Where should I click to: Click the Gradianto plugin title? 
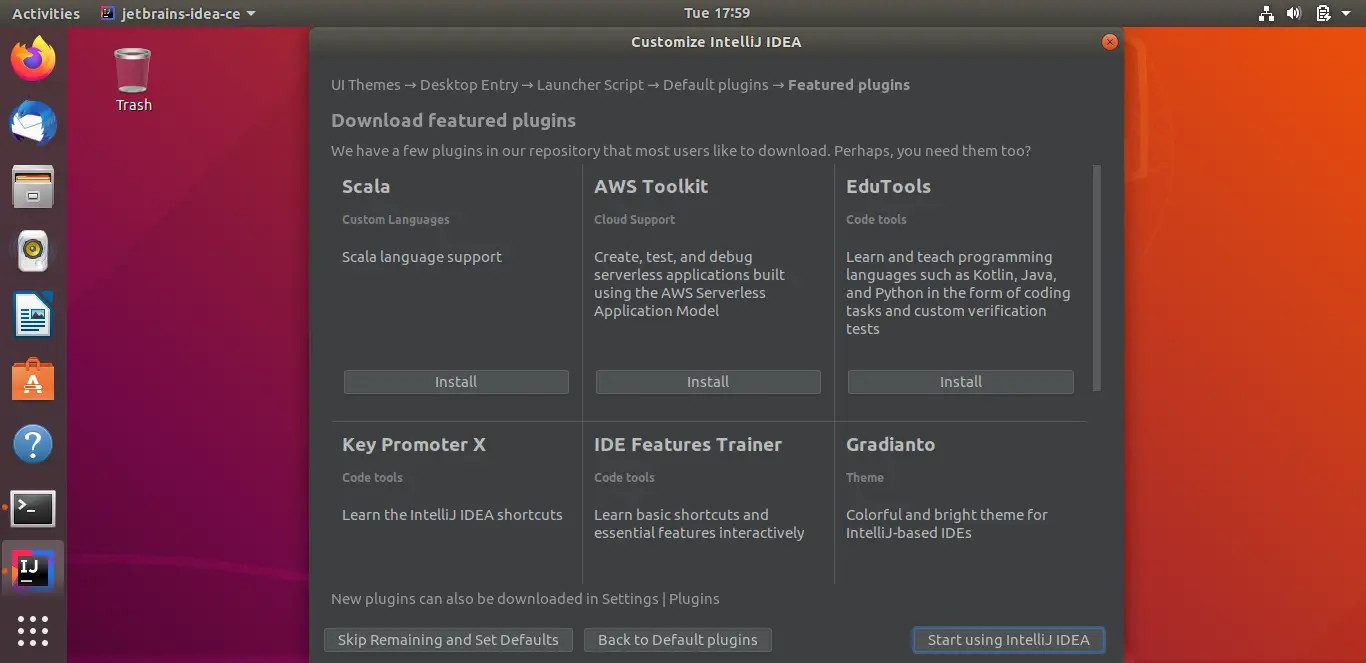click(x=890, y=445)
